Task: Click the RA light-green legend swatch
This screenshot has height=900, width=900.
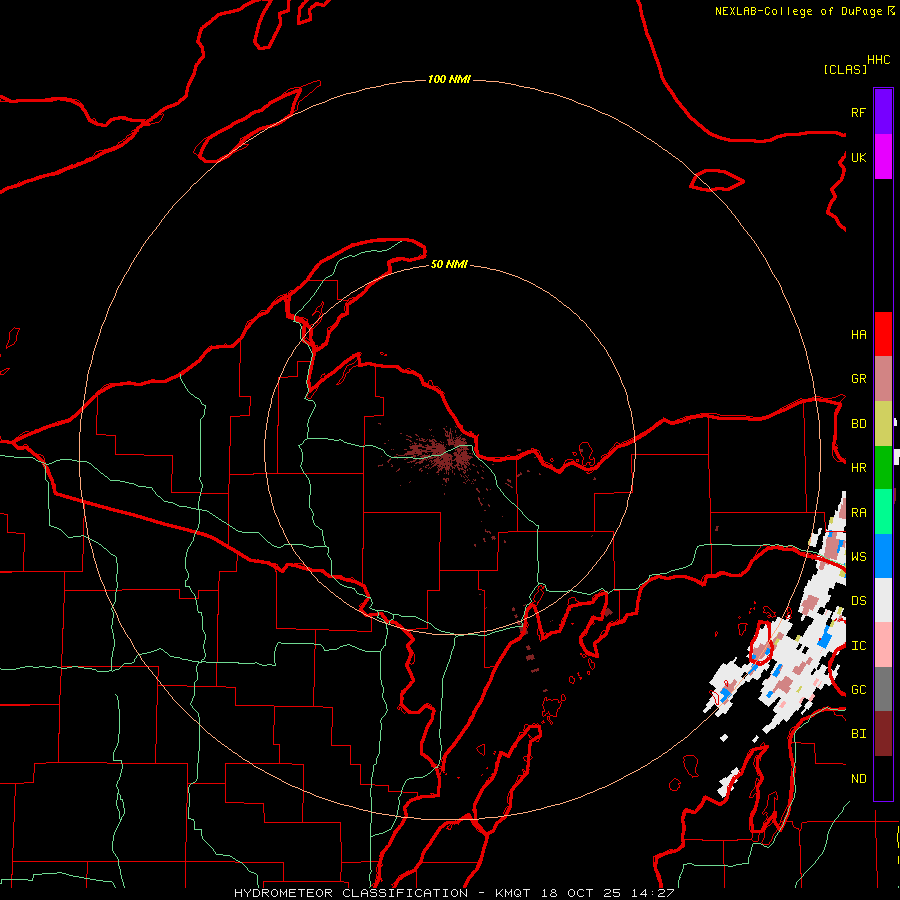Action: pos(883,512)
